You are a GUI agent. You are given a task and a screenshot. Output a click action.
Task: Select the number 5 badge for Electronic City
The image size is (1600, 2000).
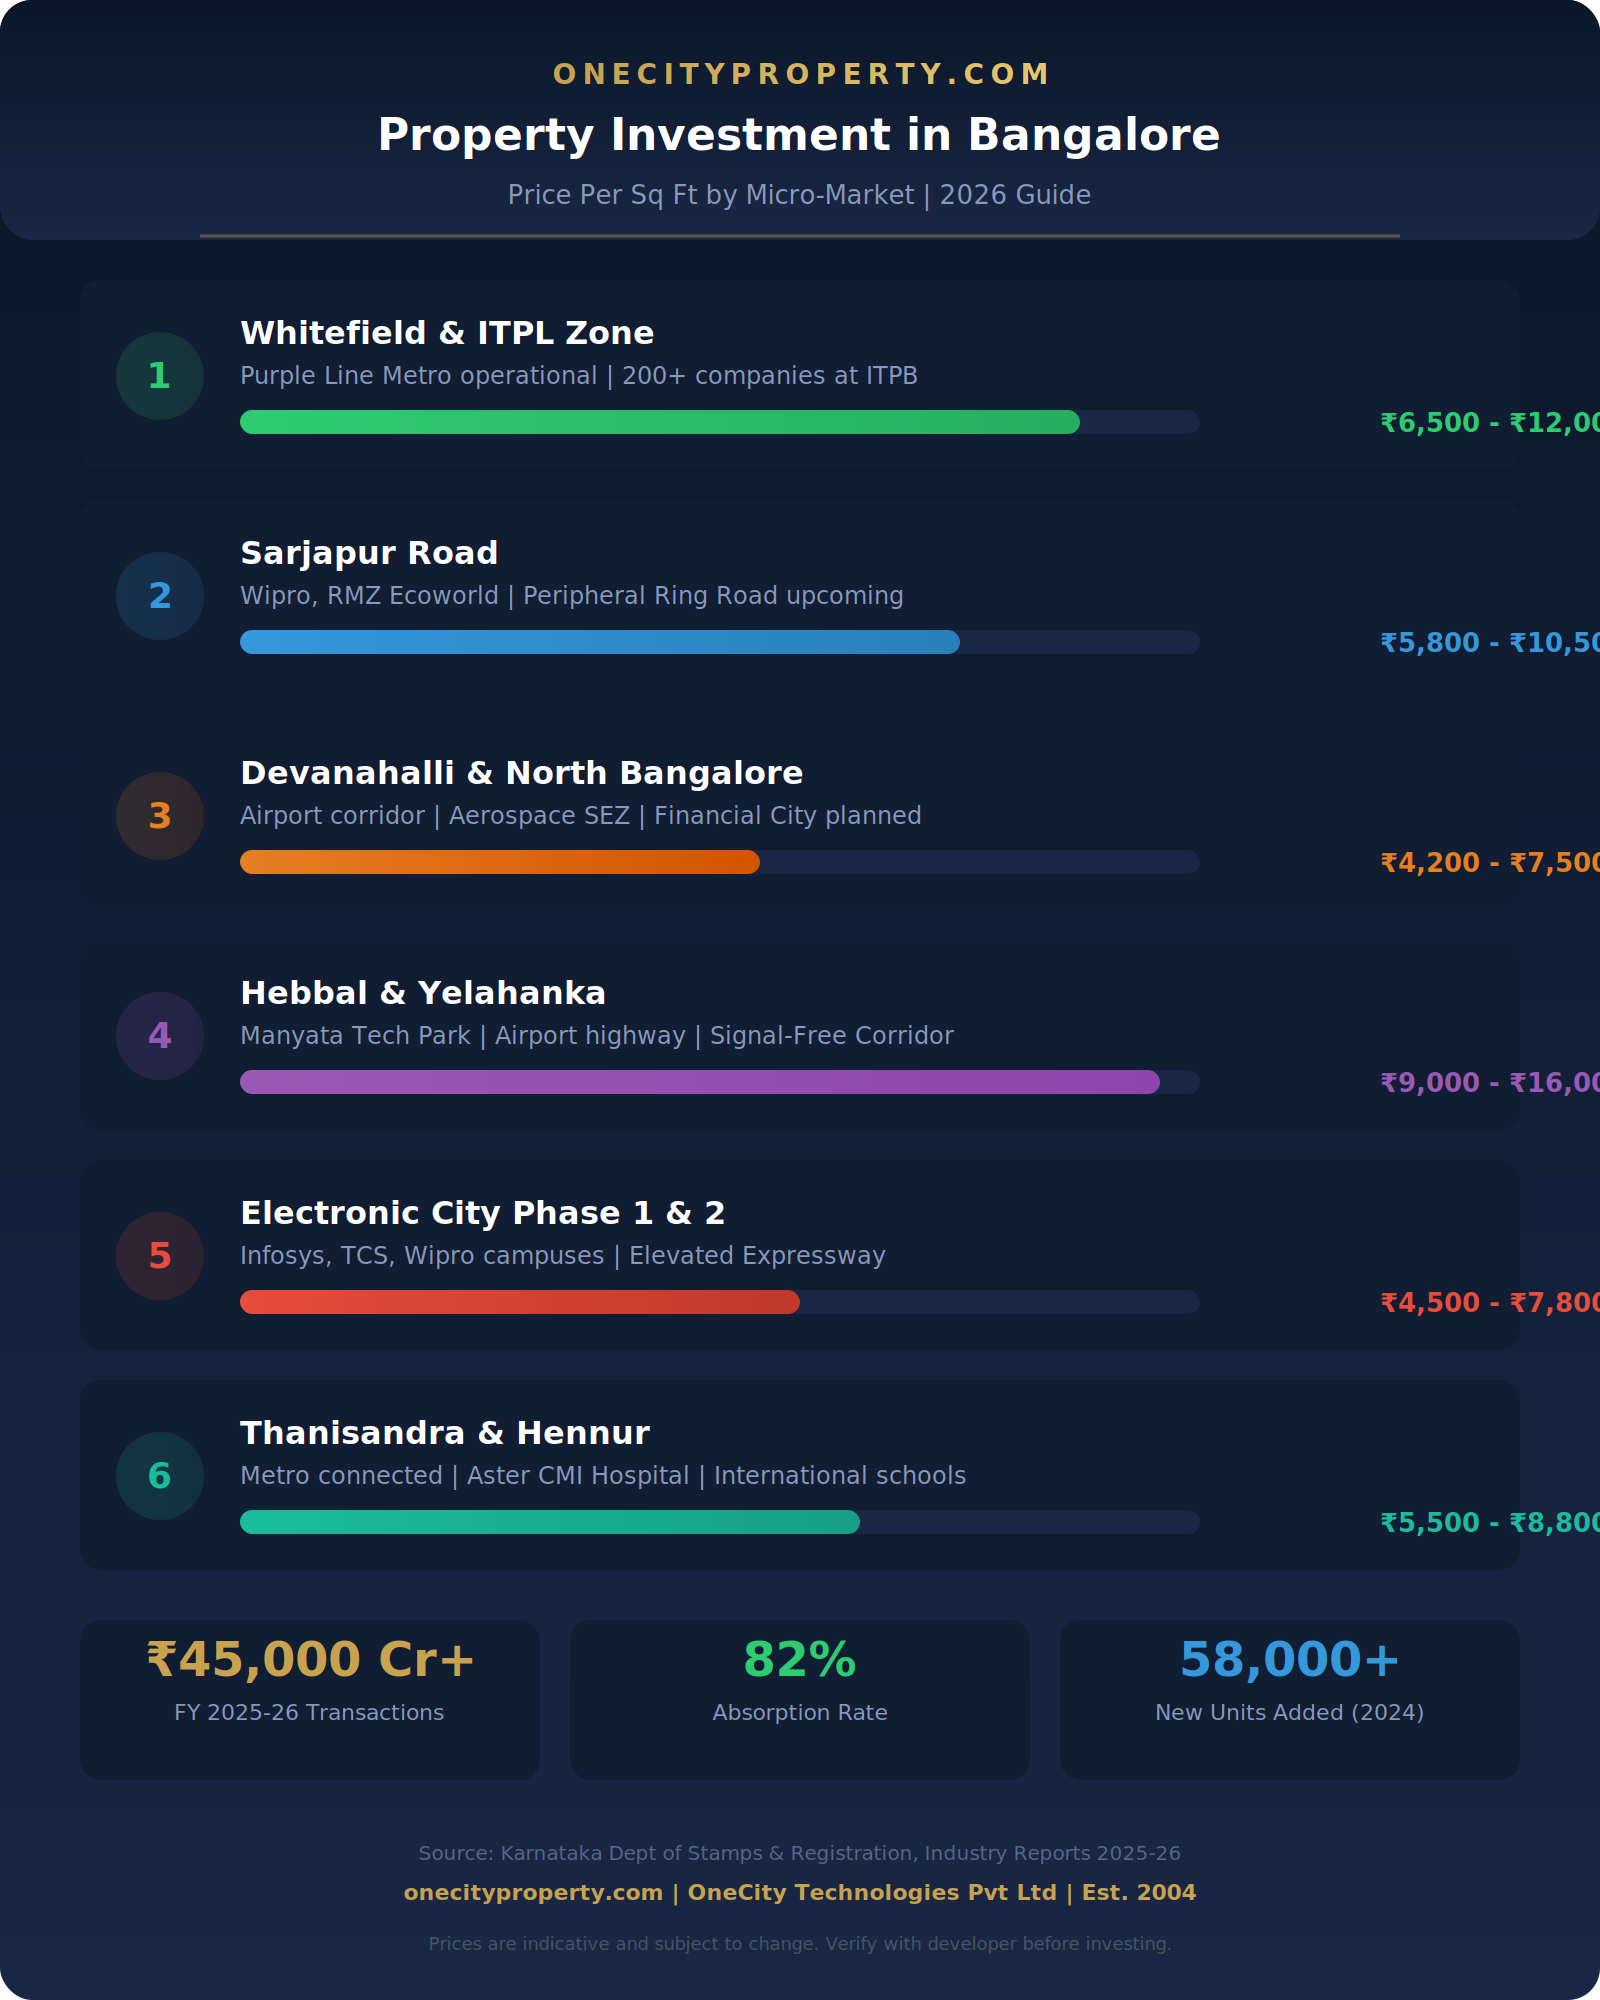tap(159, 1256)
